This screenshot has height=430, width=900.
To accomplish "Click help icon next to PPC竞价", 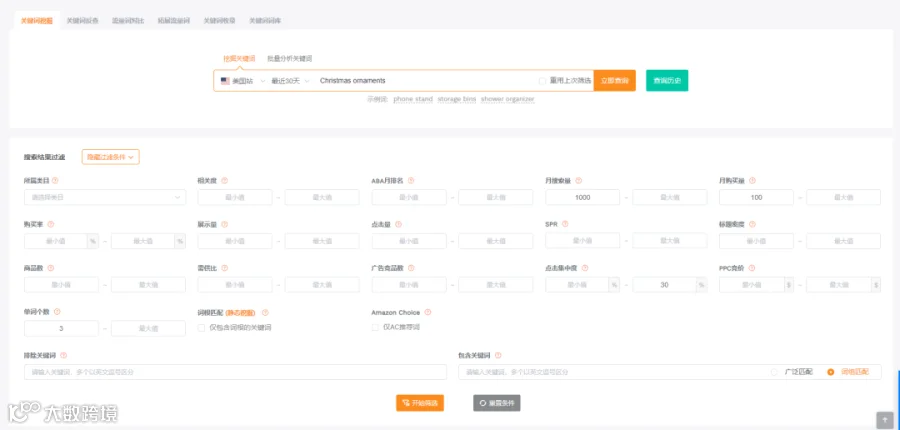I will pos(751,268).
